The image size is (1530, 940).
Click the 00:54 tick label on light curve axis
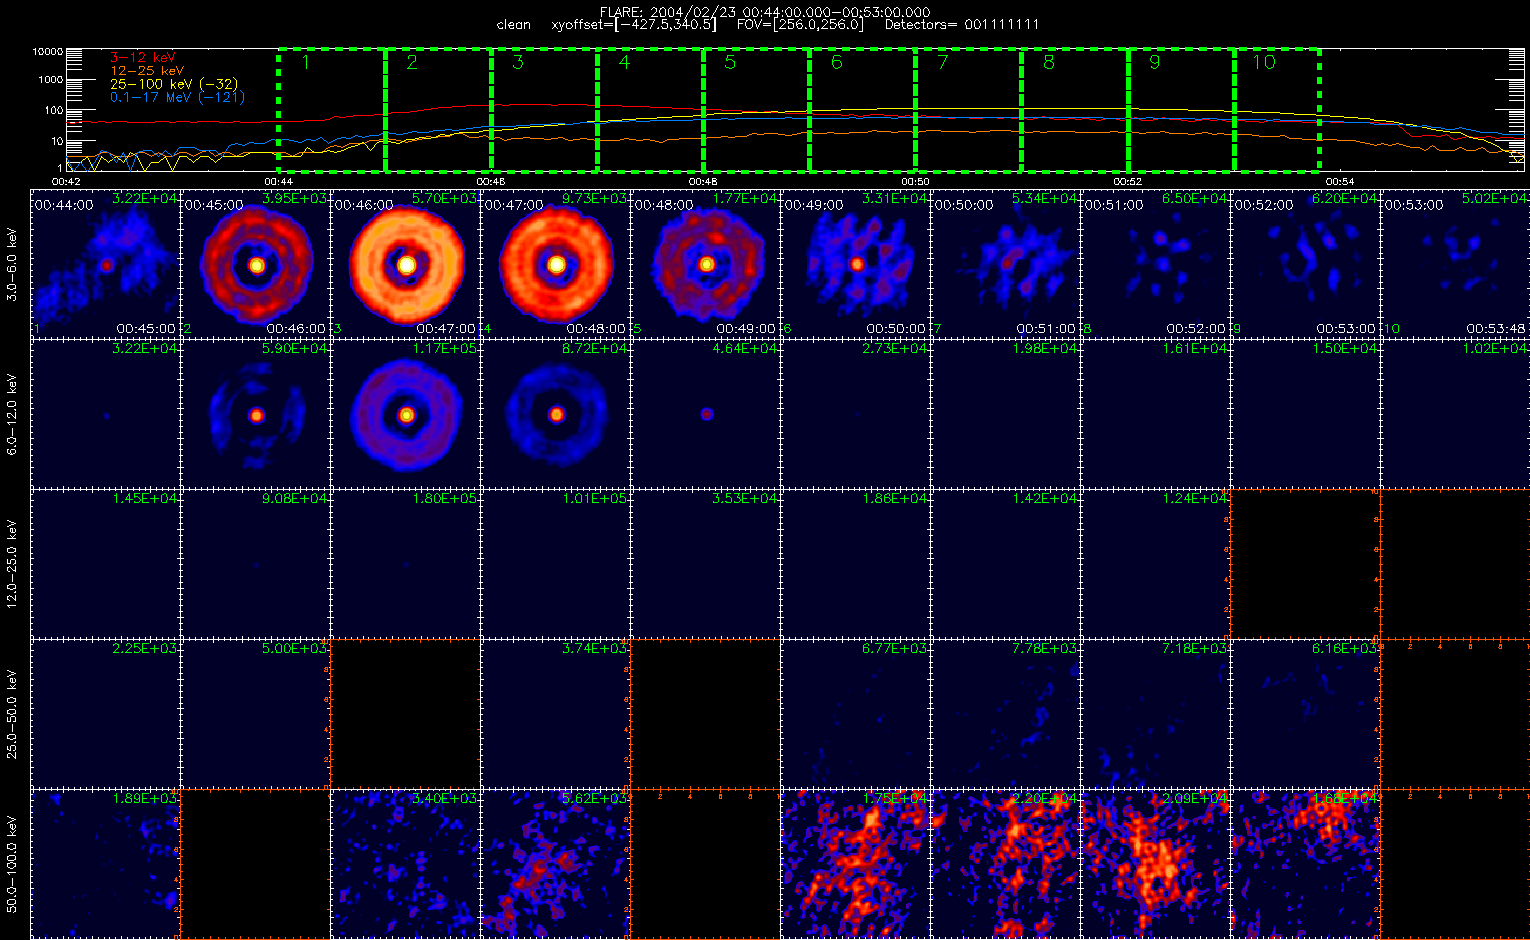(1339, 181)
